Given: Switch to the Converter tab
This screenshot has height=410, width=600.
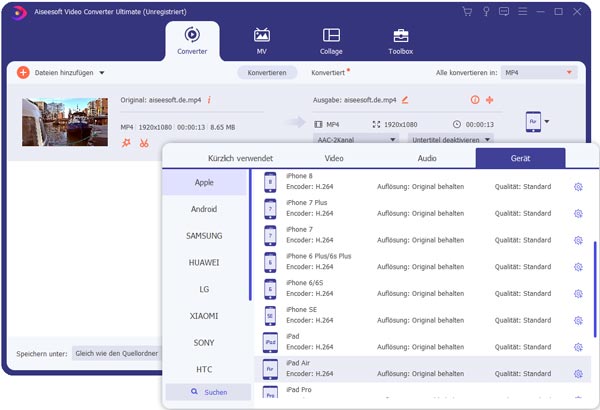Looking at the screenshot, I should [x=192, y=41].
